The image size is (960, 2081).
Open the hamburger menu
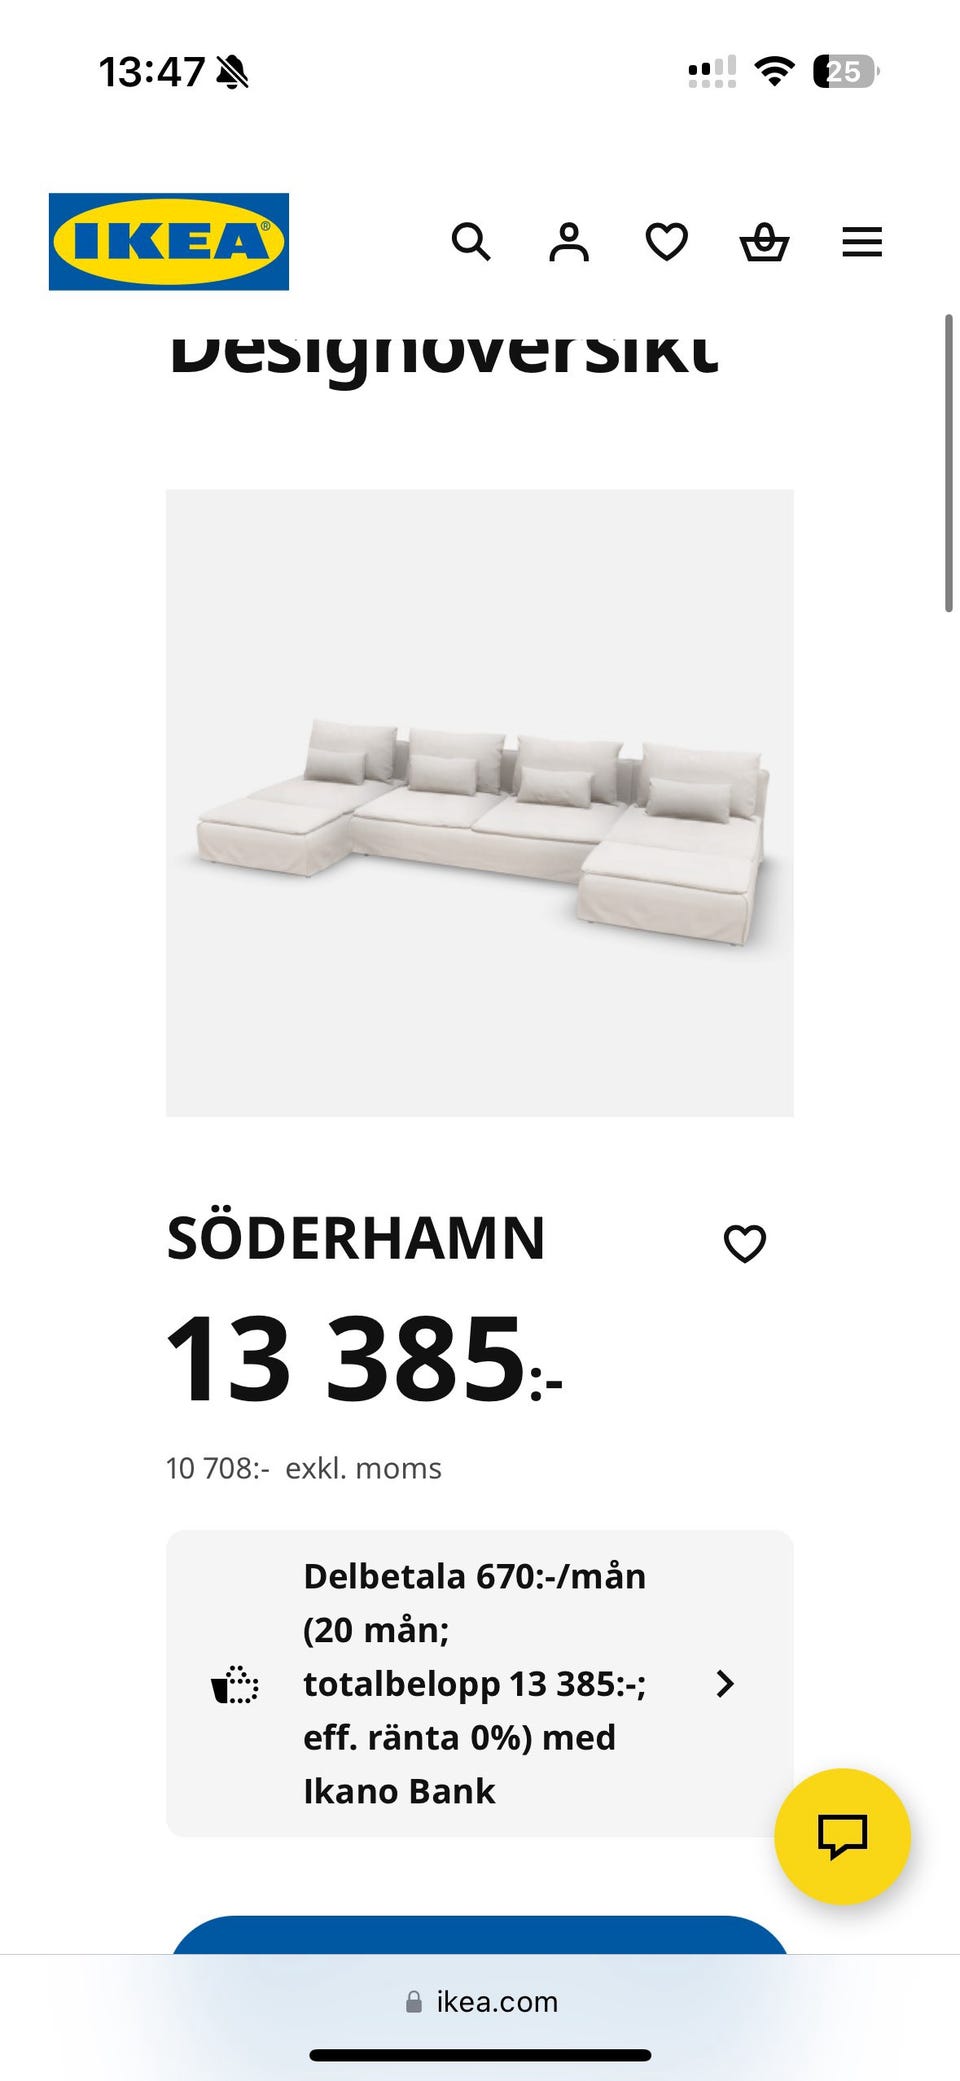point(862,242)
